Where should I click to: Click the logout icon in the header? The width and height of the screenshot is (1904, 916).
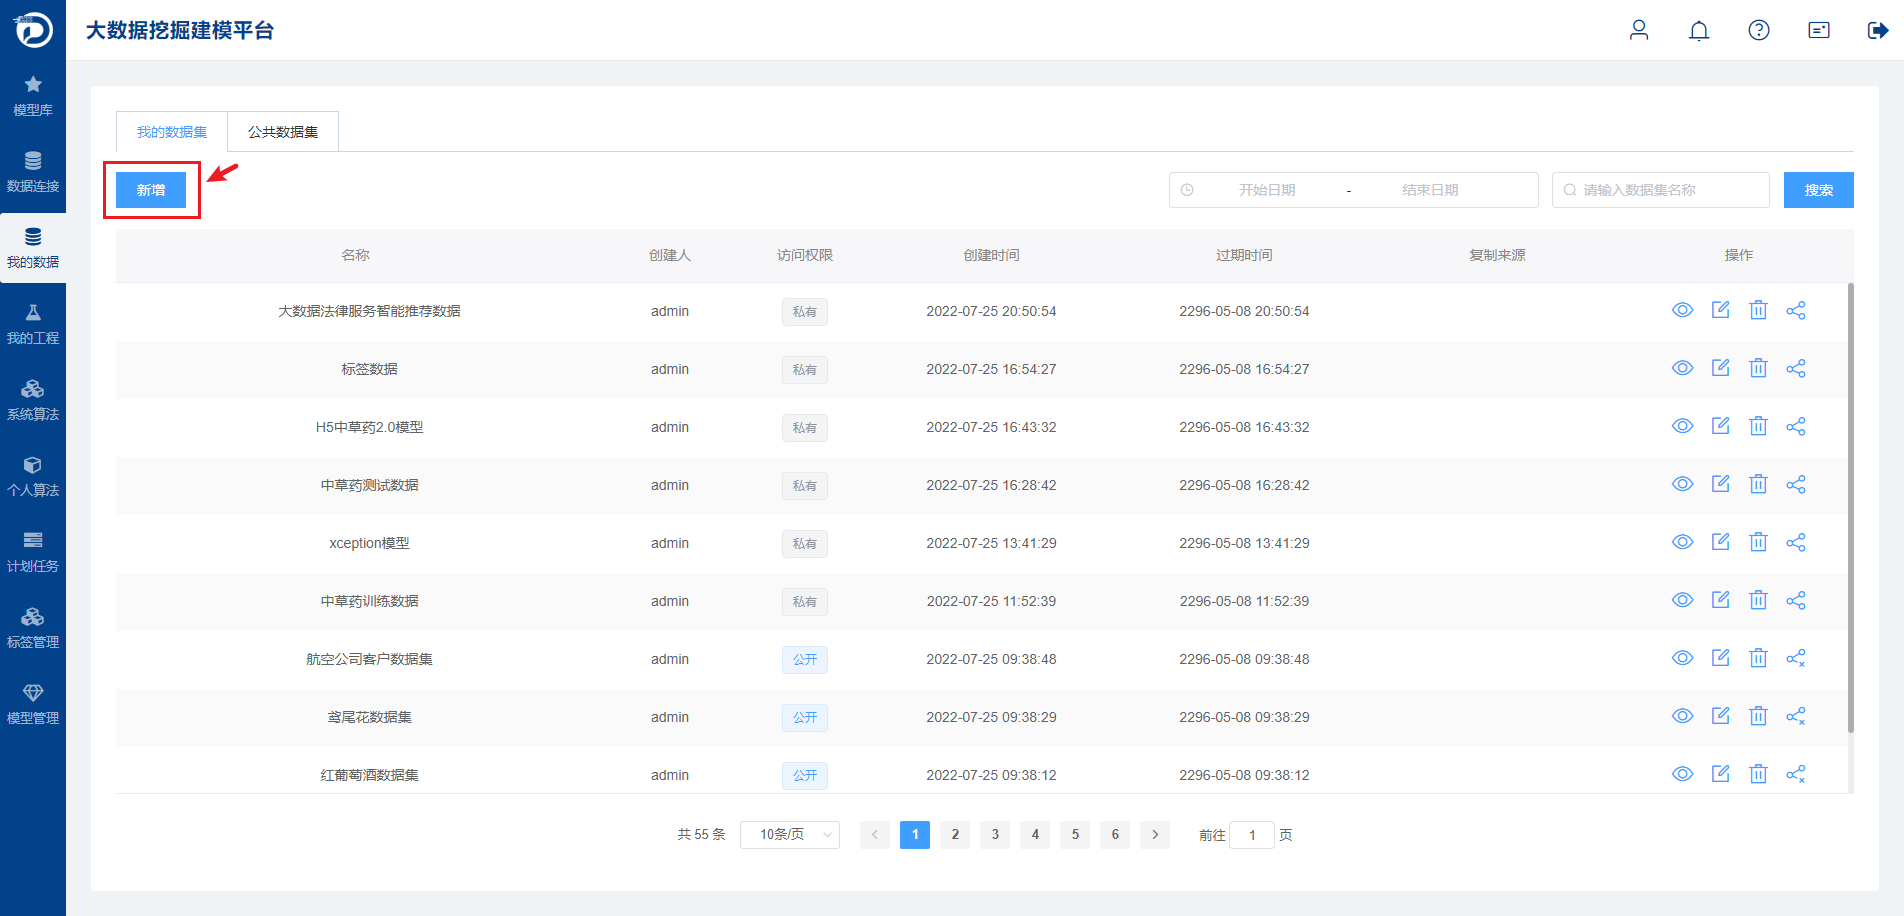1878,30
